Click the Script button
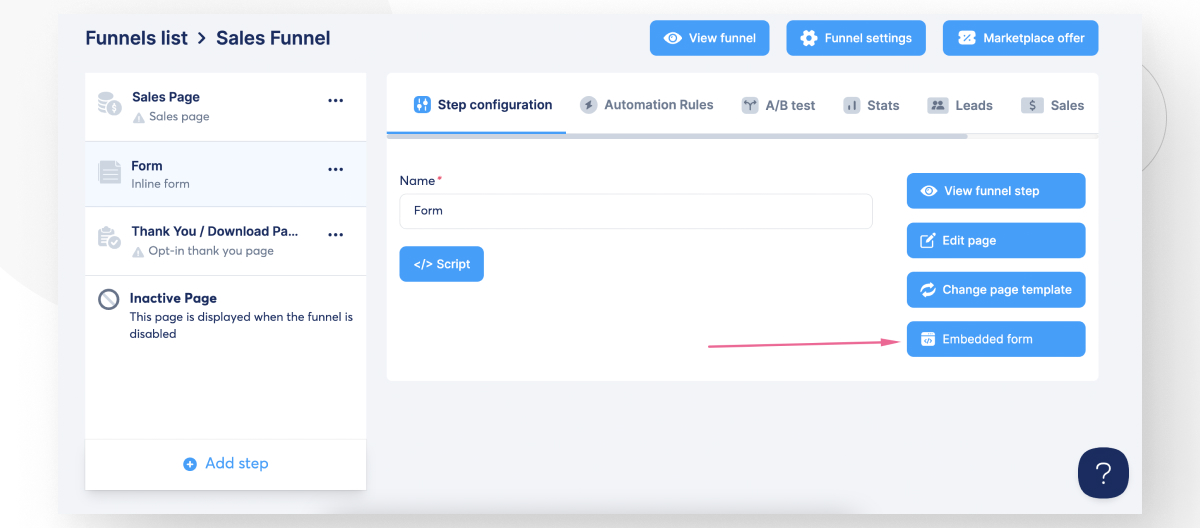 pyautogui.click(x=441, y=264)
